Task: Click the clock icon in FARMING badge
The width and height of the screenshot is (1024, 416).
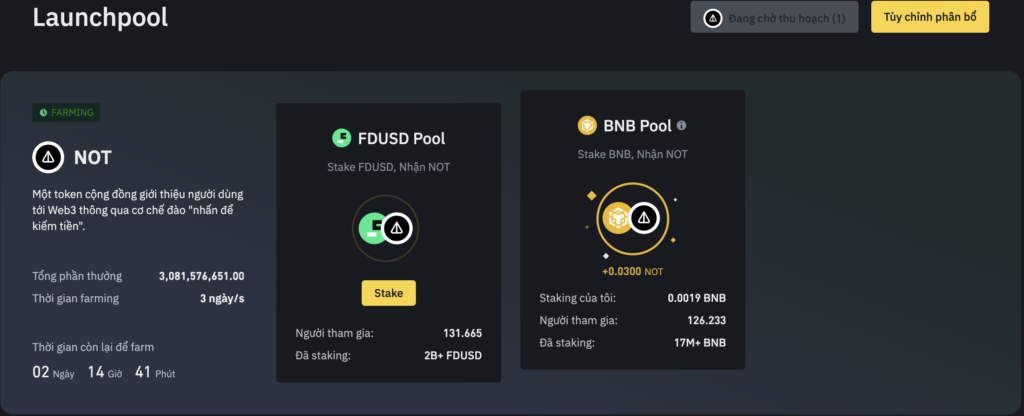Action: tap(44, 112)
